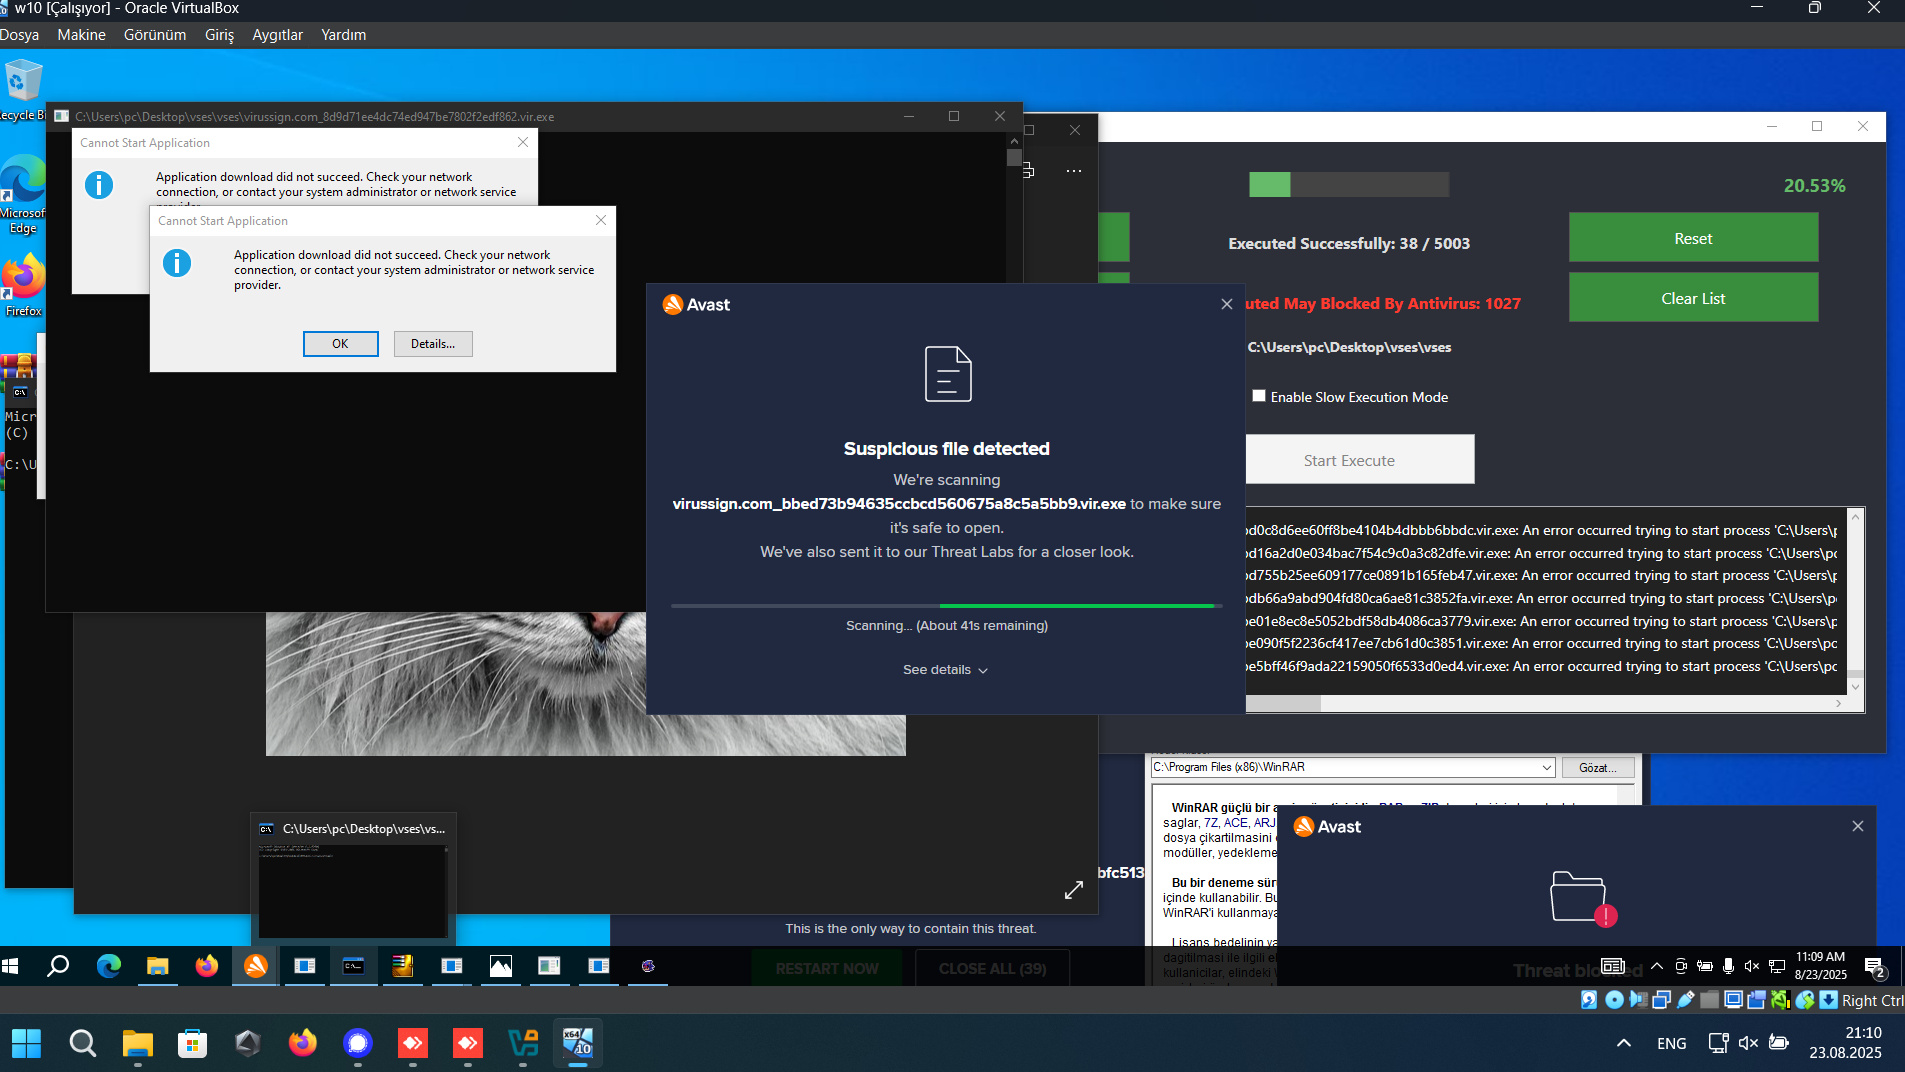Expand See details in Avast scan popup
This screenshot has height=1072, width=1905.
pos(945,670)
